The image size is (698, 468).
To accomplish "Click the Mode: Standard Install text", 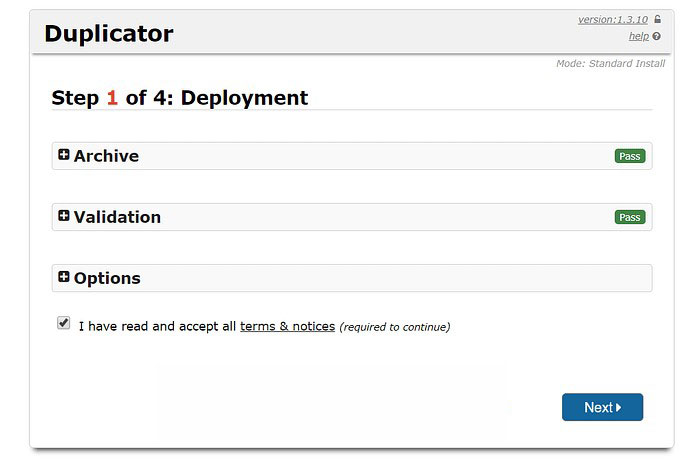I will pos(610,64).
